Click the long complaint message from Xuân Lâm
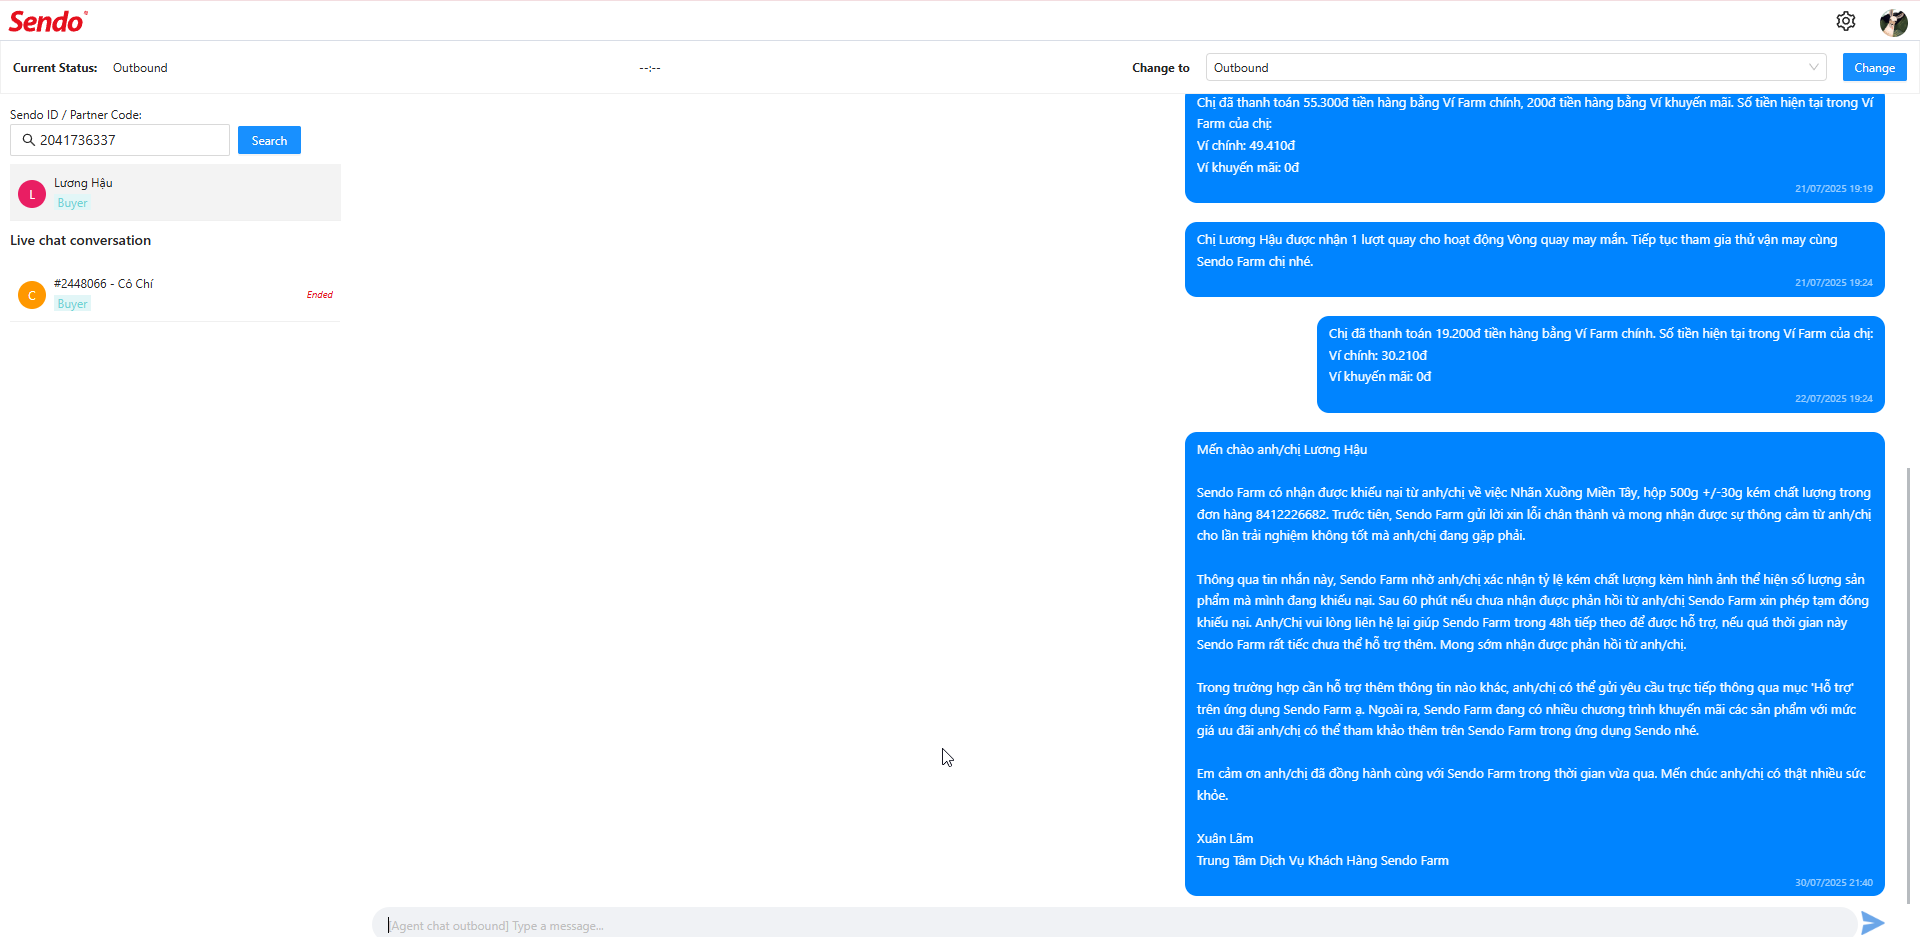The height and width of the screenshot is (937, 1920). coord(1534,663)
